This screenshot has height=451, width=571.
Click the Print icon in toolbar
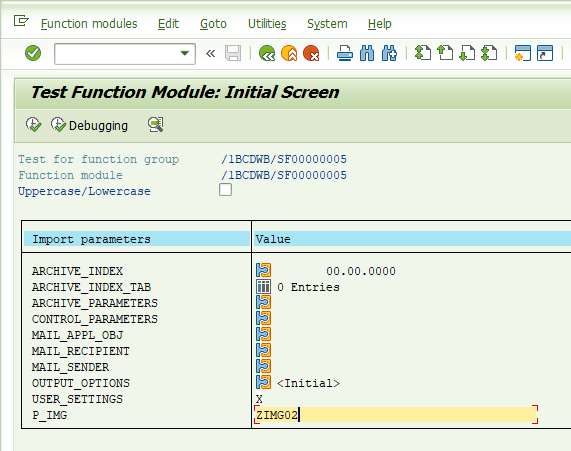[x=344, y=53]
